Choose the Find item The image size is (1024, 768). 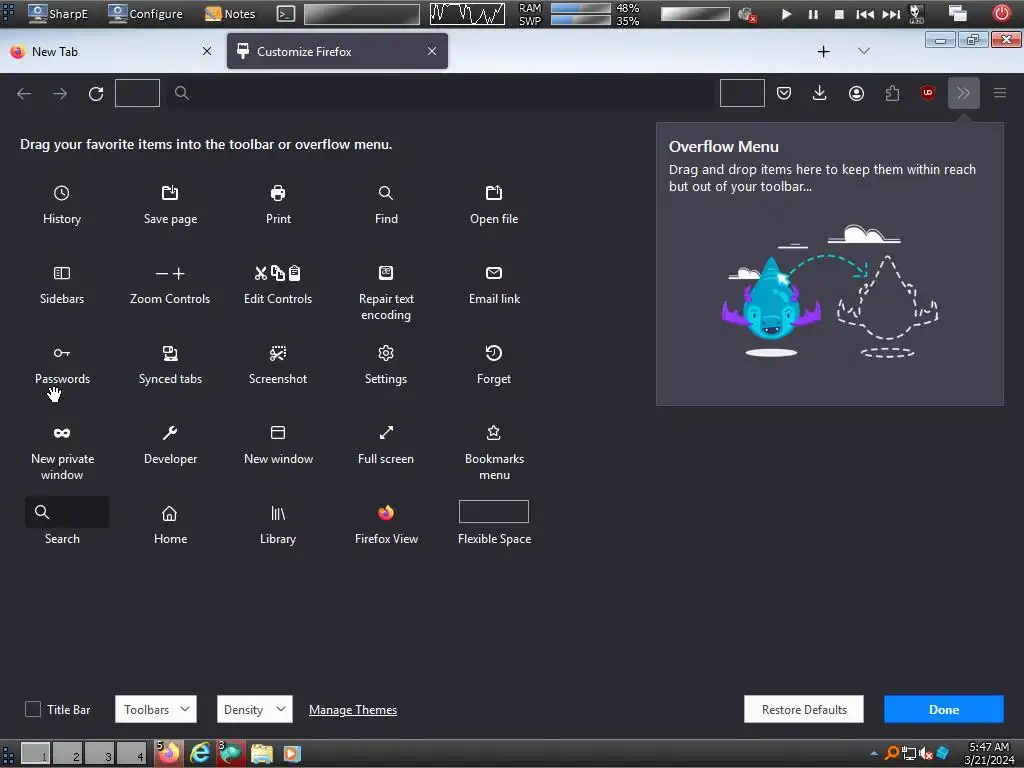(x=386, y=204)
